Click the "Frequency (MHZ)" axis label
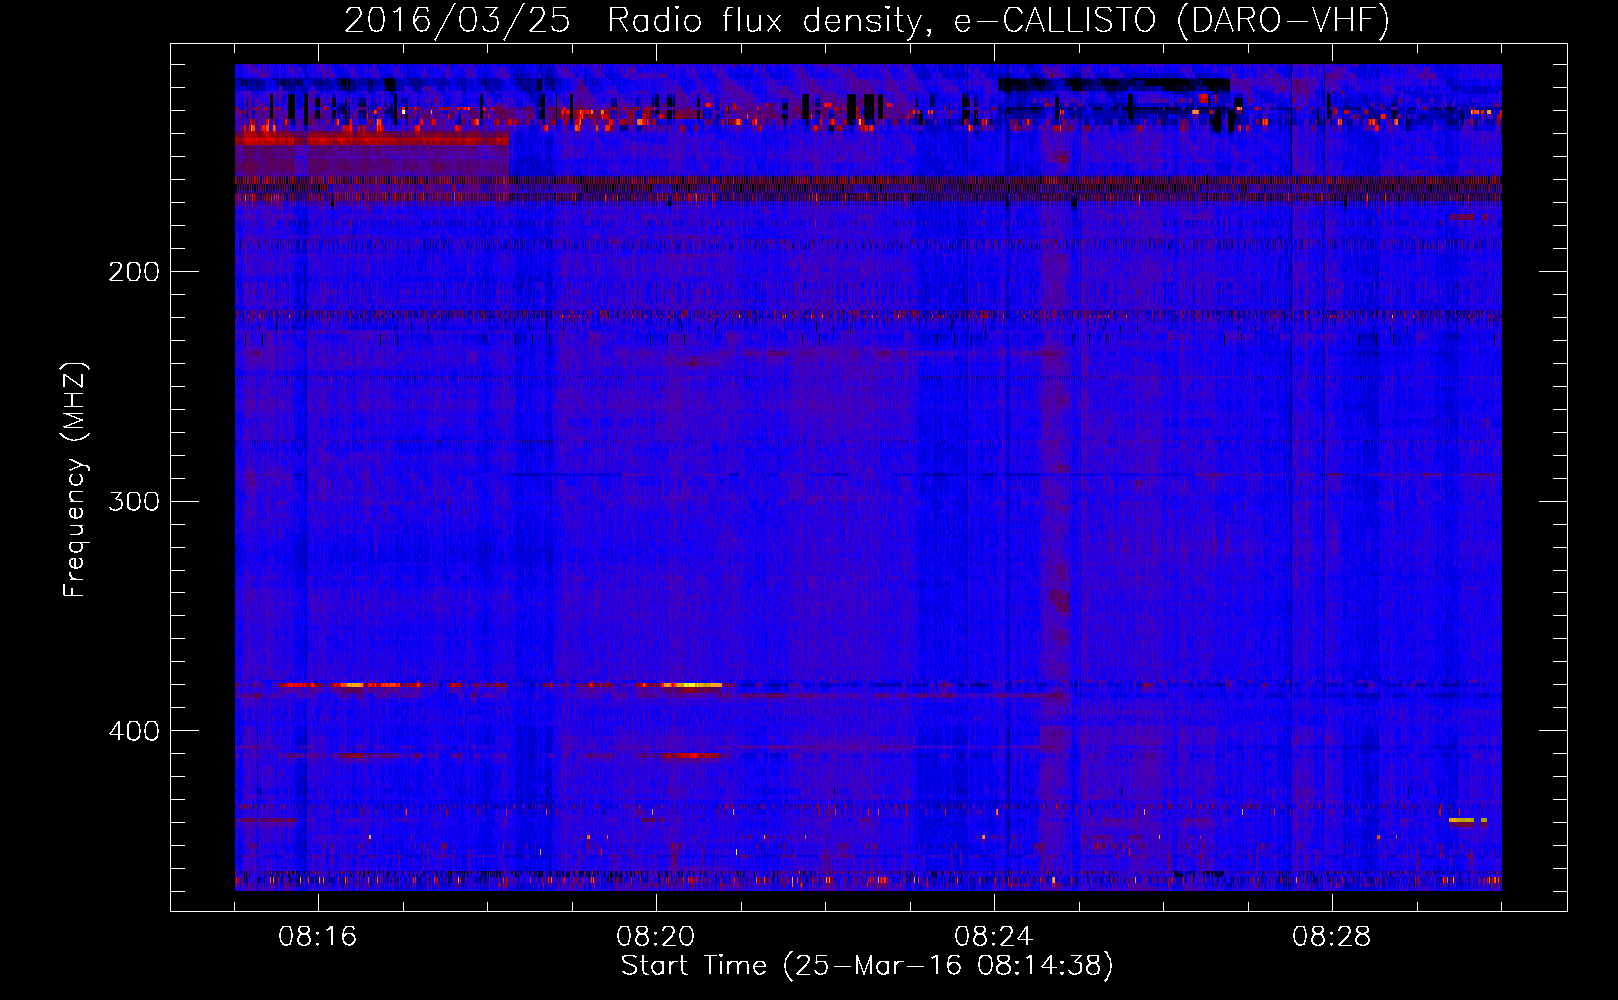 pyautogui.click(x=75, y=480)
